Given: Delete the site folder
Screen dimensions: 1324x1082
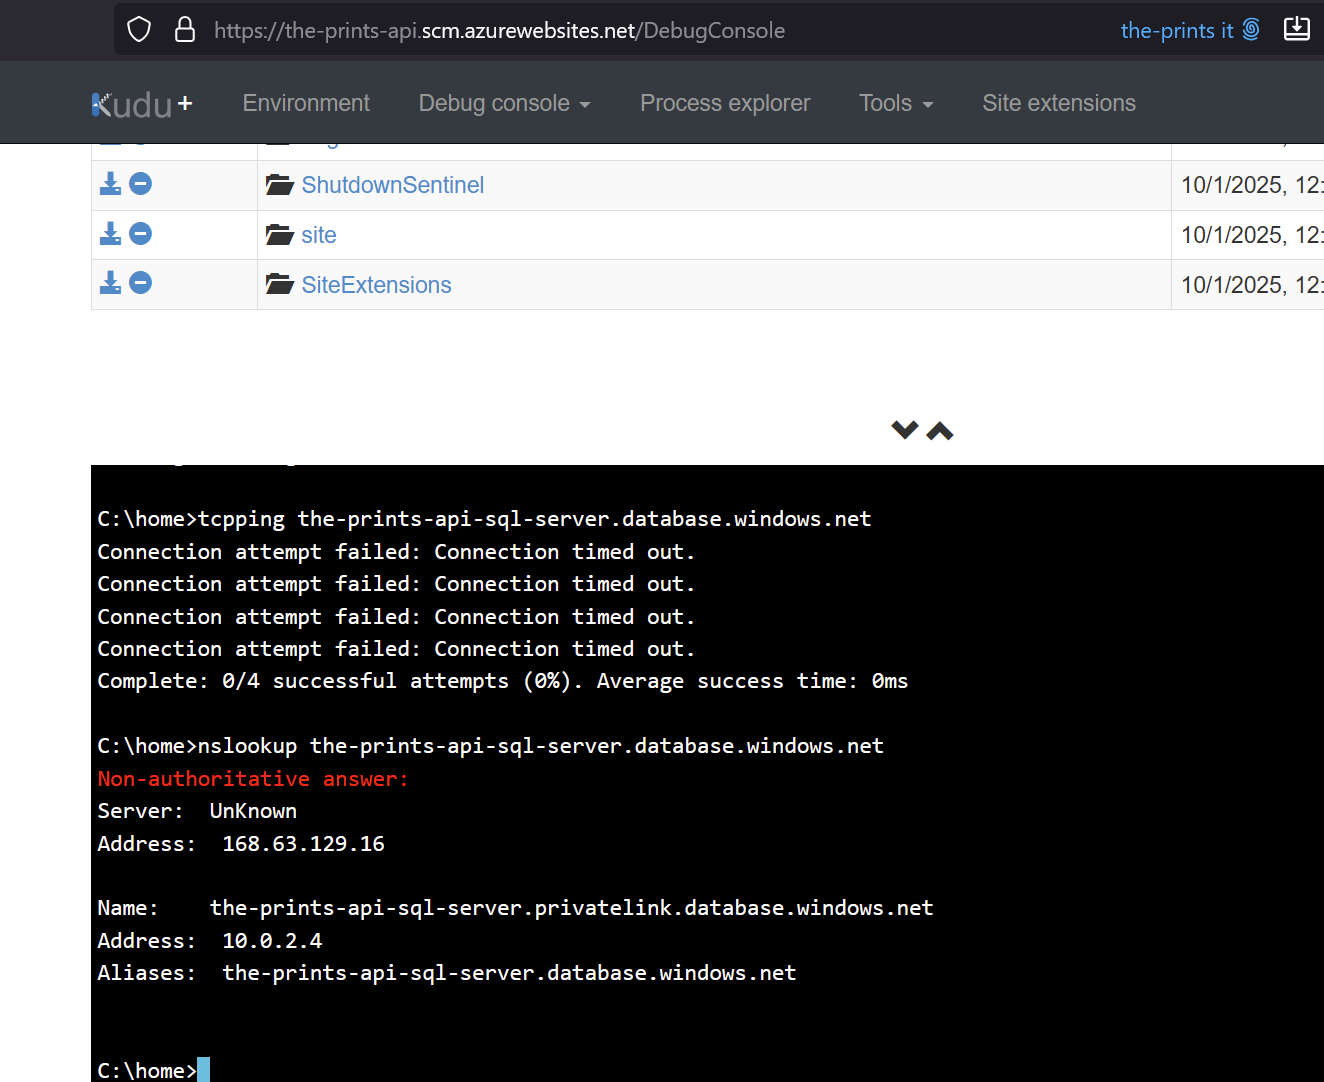Looking at the screenshot, I should tap(141, 234).
